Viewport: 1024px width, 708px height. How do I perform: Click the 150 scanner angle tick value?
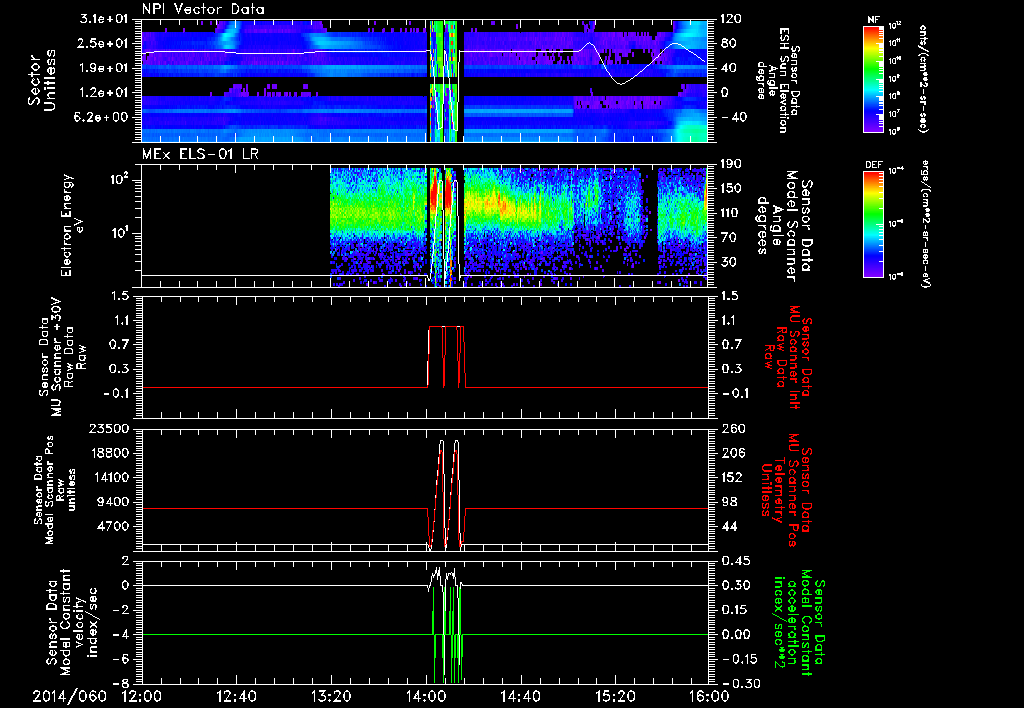pos(731,188)
